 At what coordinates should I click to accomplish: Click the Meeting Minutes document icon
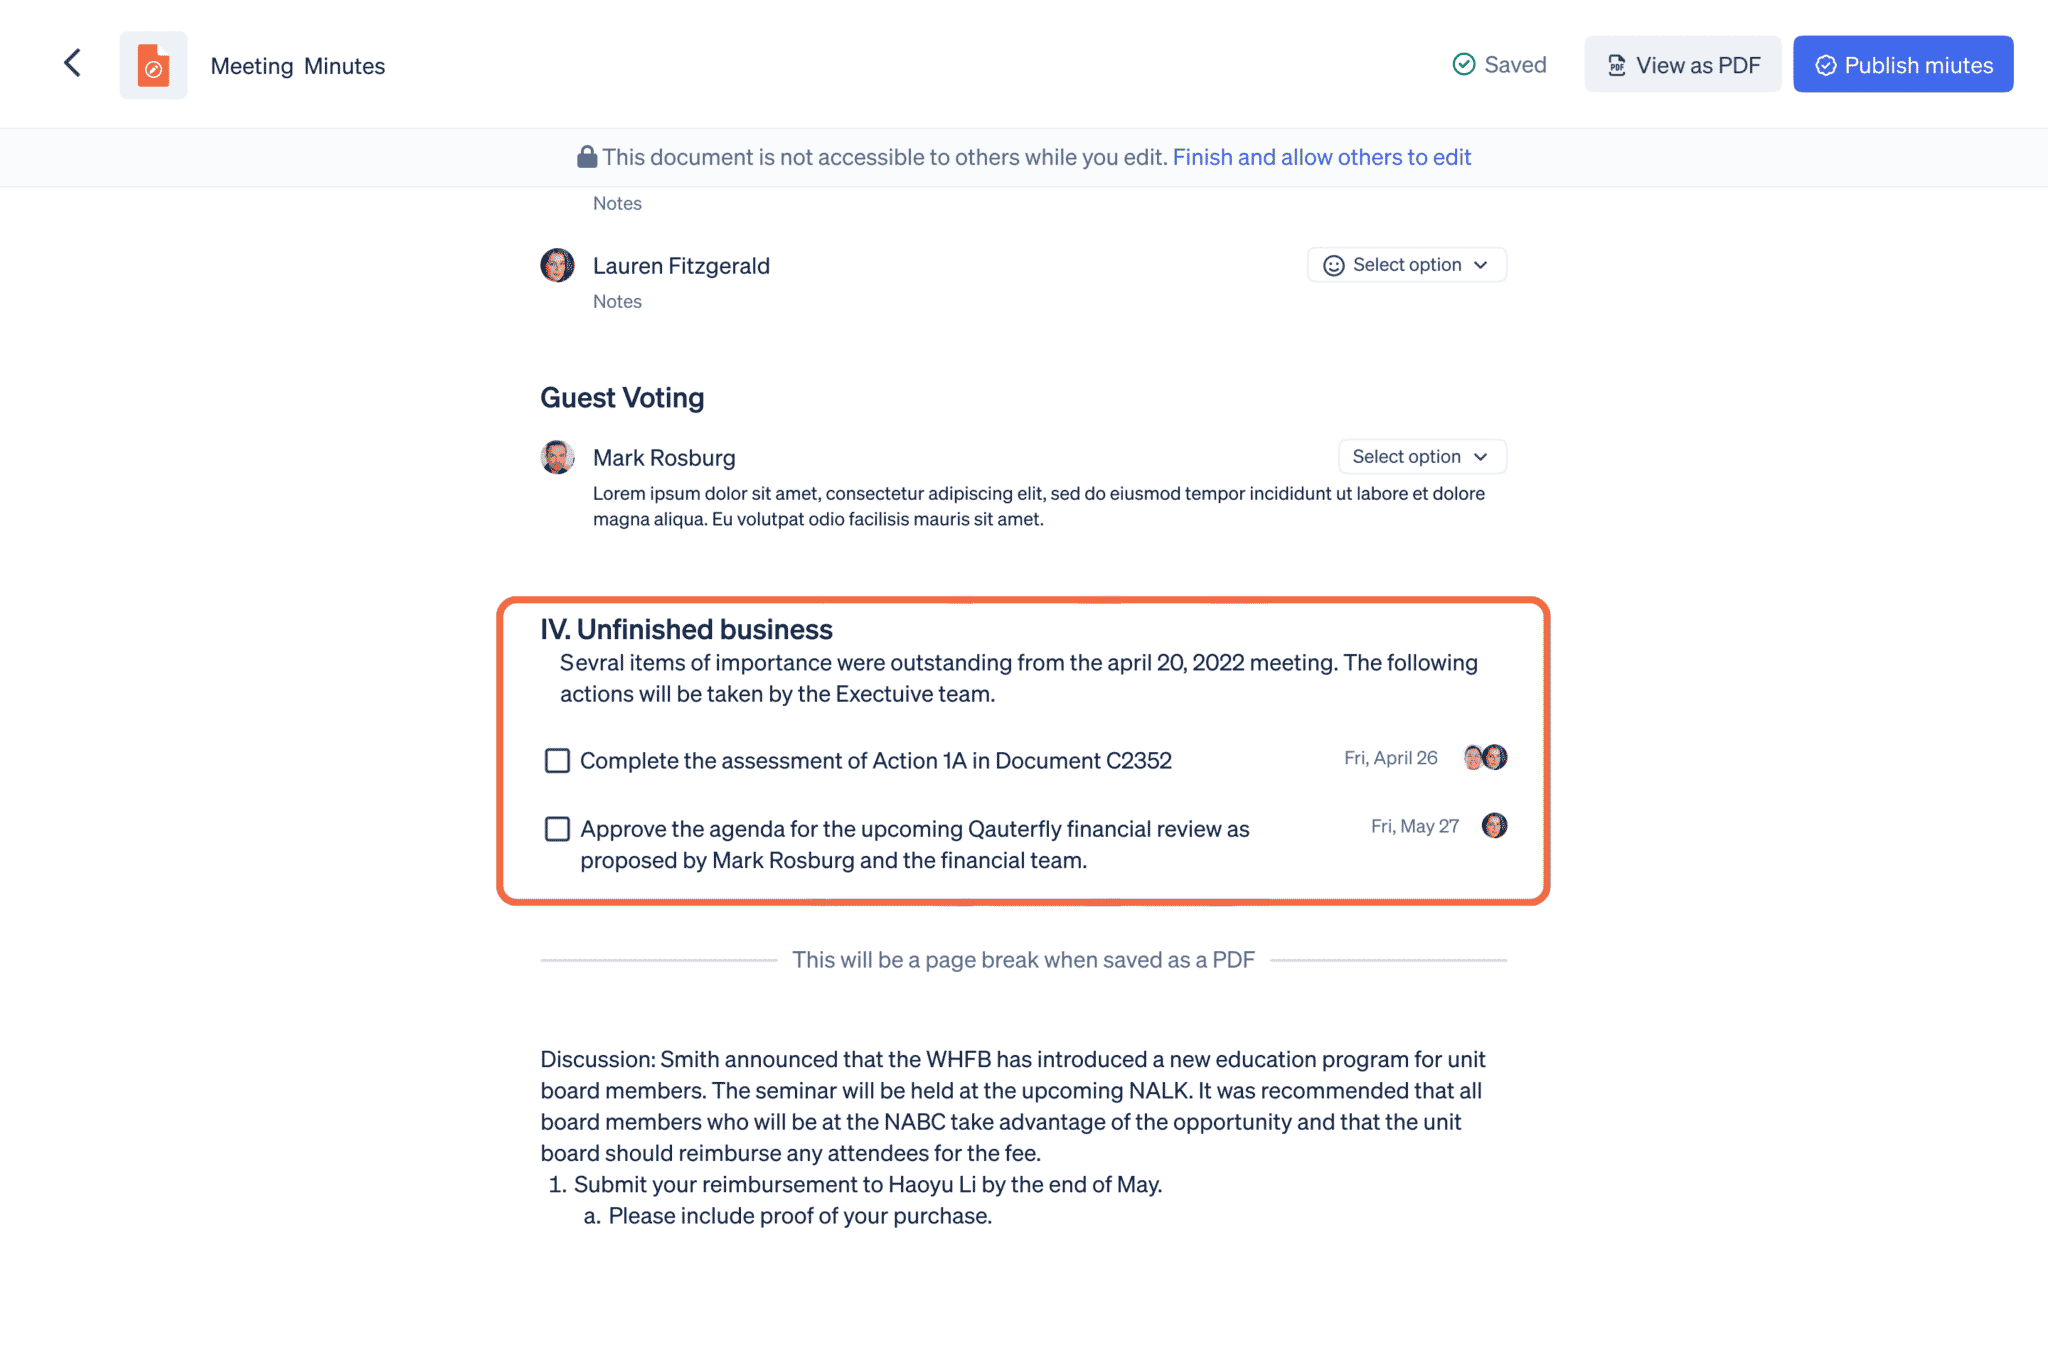[153, 64]
